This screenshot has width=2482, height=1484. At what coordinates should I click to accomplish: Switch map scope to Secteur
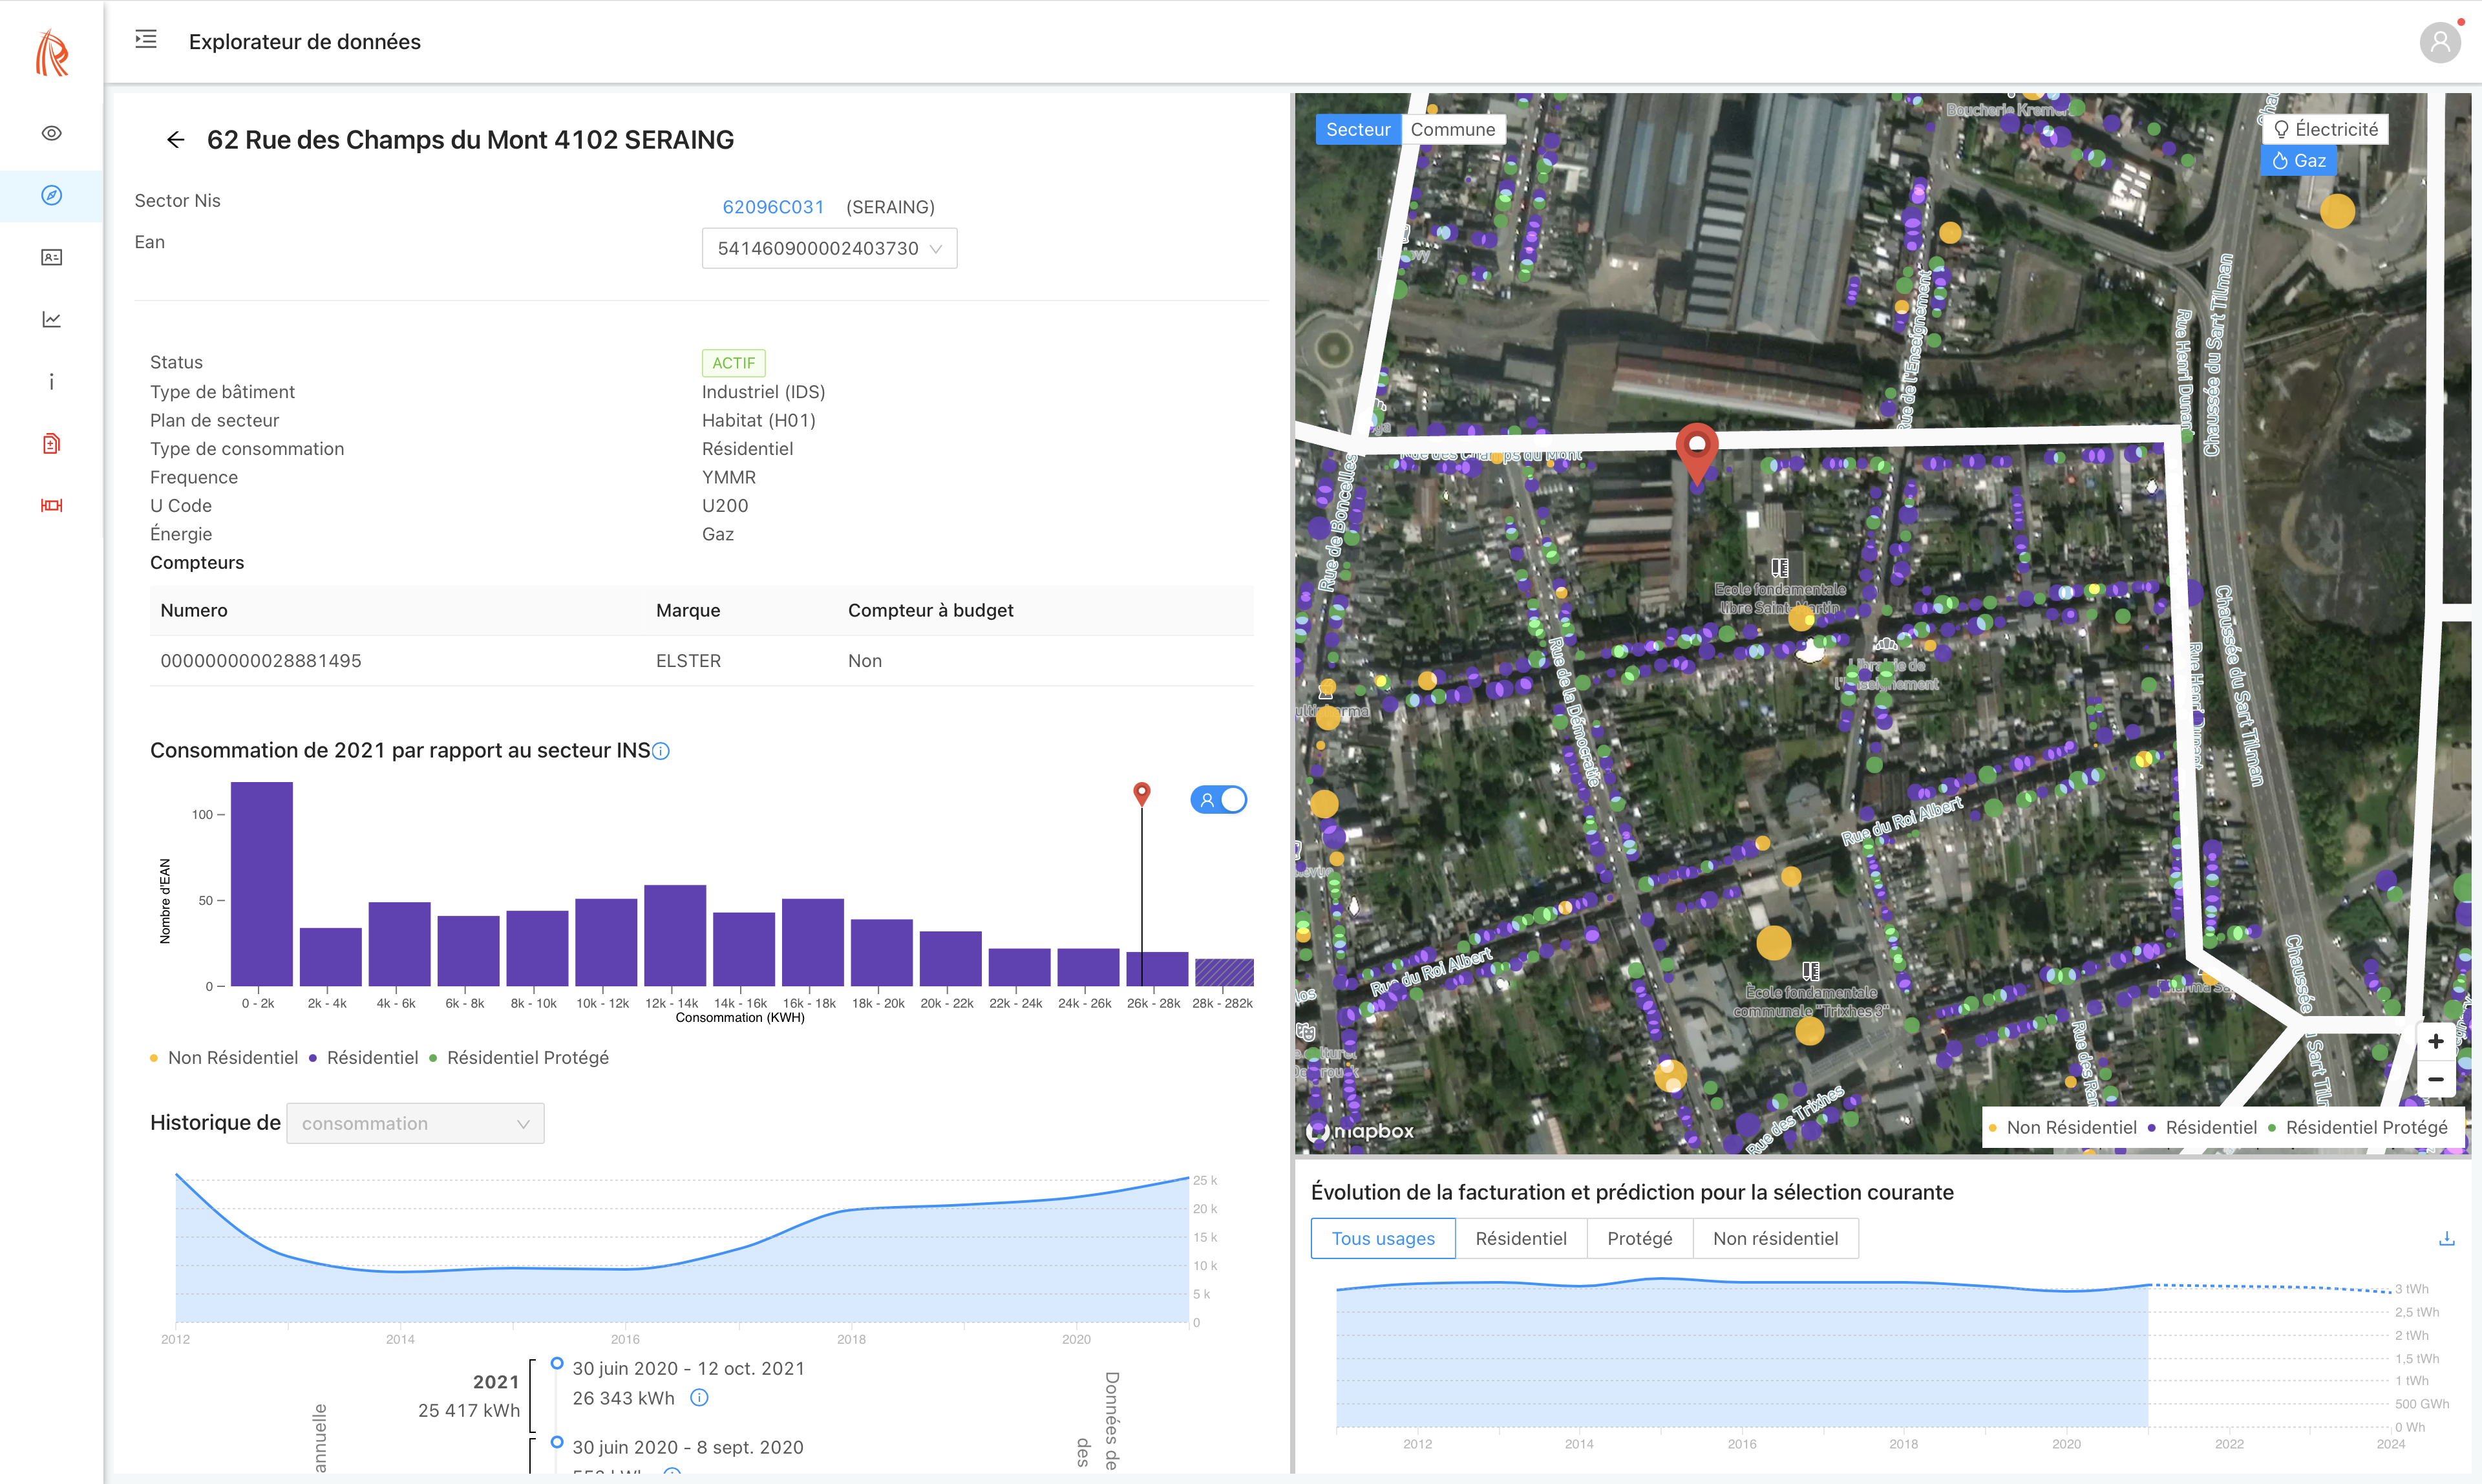click(1358, 129)
